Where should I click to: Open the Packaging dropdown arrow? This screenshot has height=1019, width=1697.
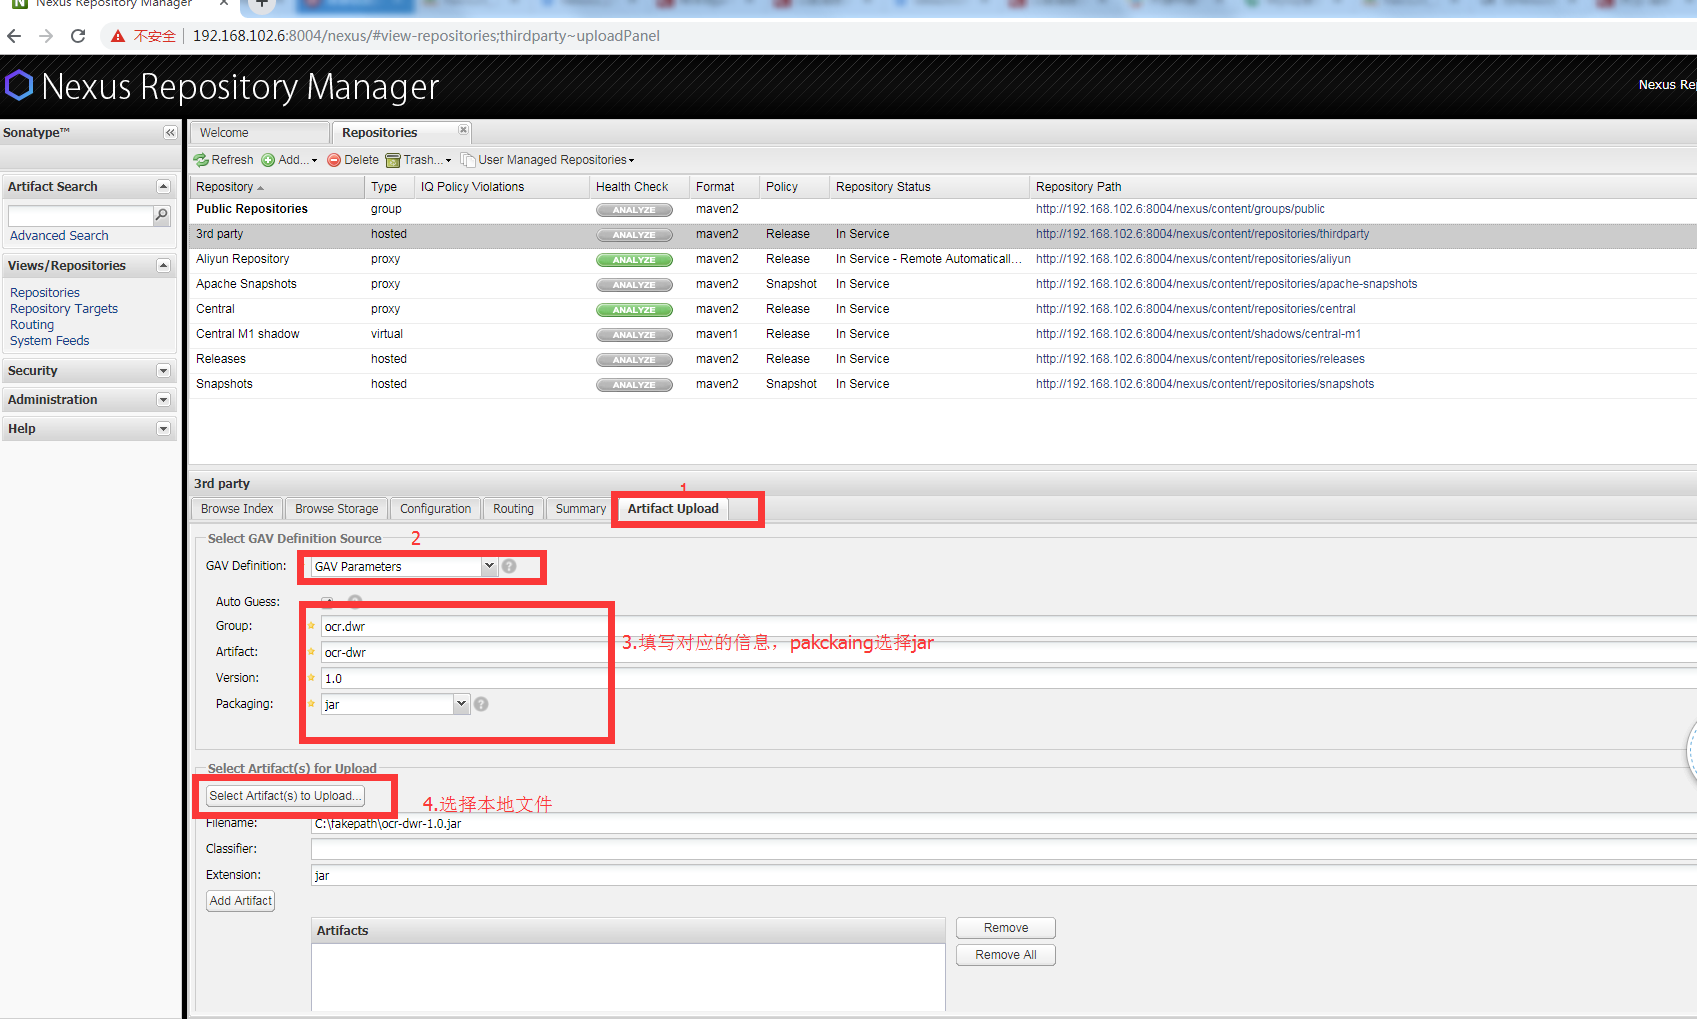[x=461, y=704]
